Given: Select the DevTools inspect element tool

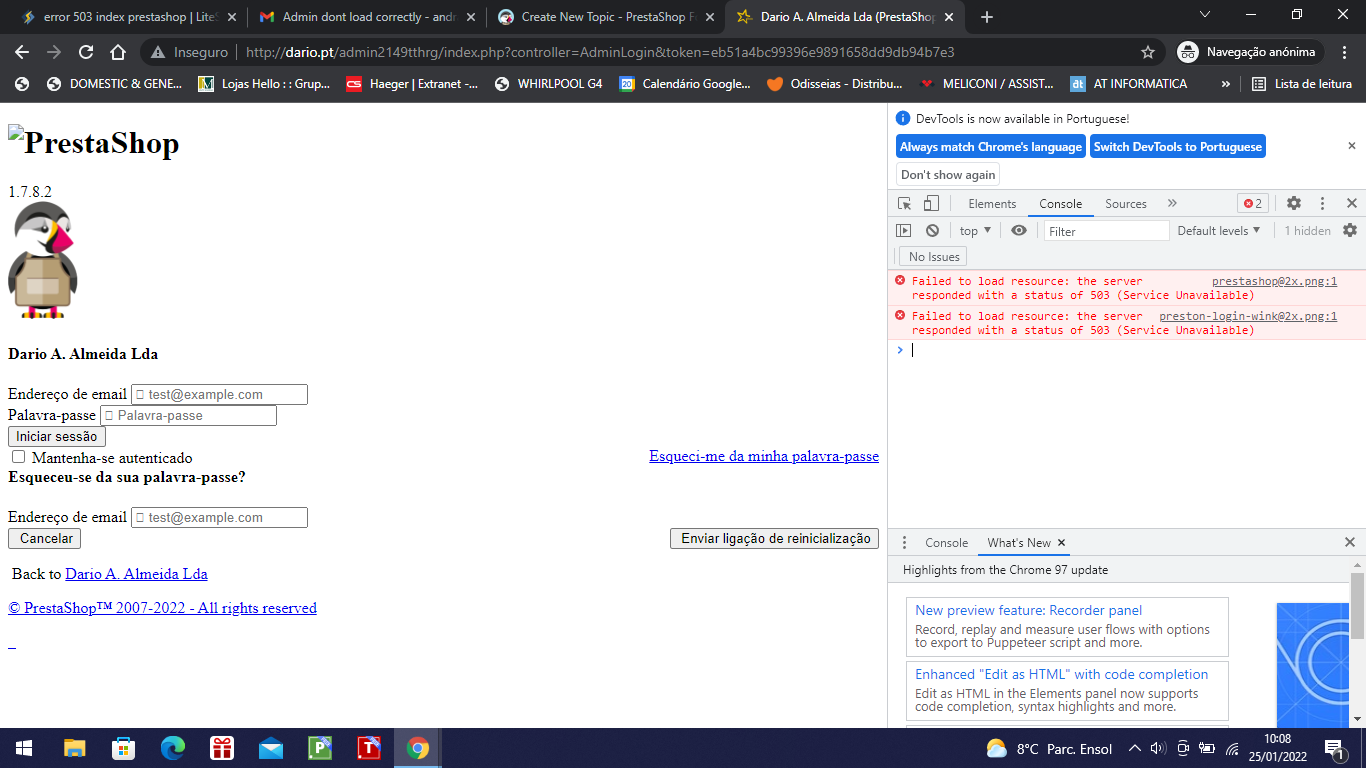Looking at the screenshot, I should pyautogui.click(x=905, y=203).
